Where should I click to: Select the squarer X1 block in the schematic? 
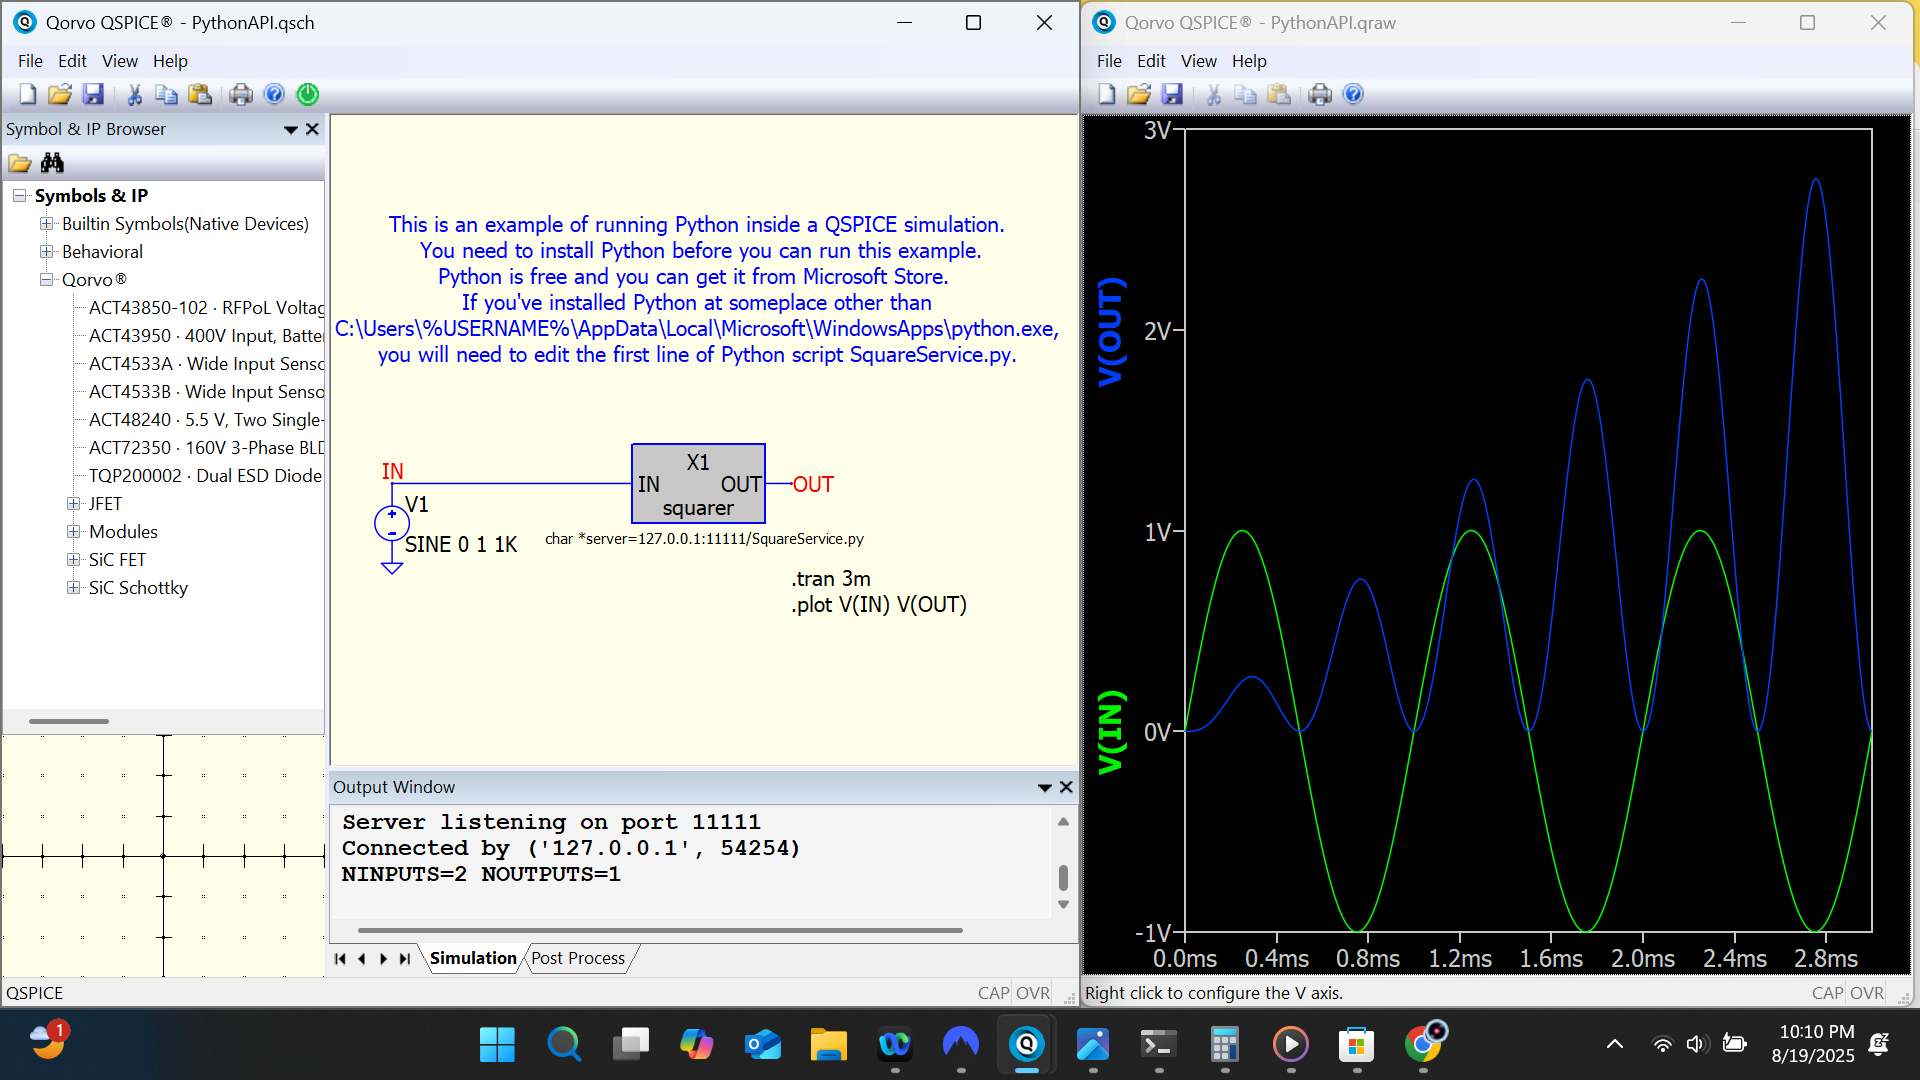point(697,484)
